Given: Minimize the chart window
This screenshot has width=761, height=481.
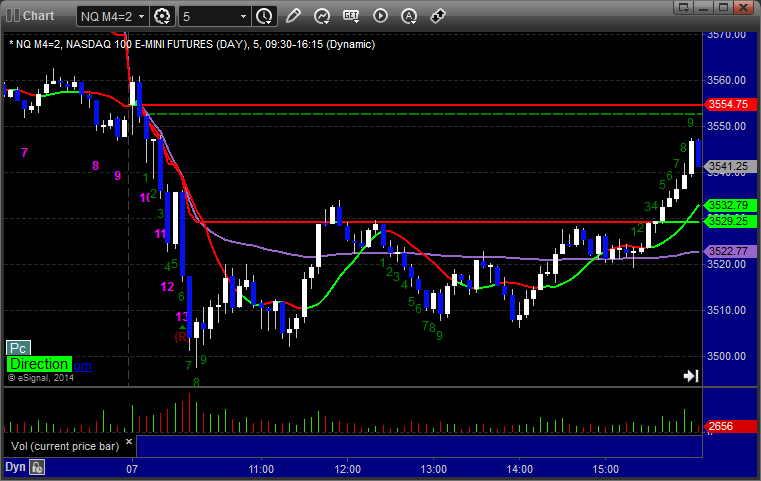Looking at the screenshot, I should [704, 7].
